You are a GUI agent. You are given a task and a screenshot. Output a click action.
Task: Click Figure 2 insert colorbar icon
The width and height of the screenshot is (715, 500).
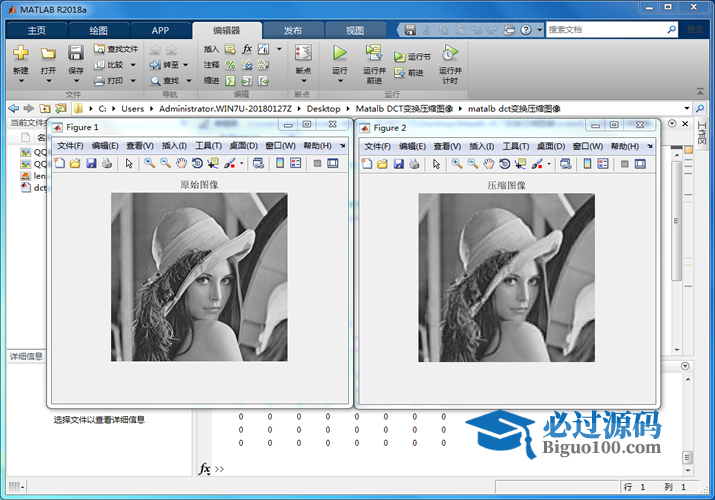point(587,164)
